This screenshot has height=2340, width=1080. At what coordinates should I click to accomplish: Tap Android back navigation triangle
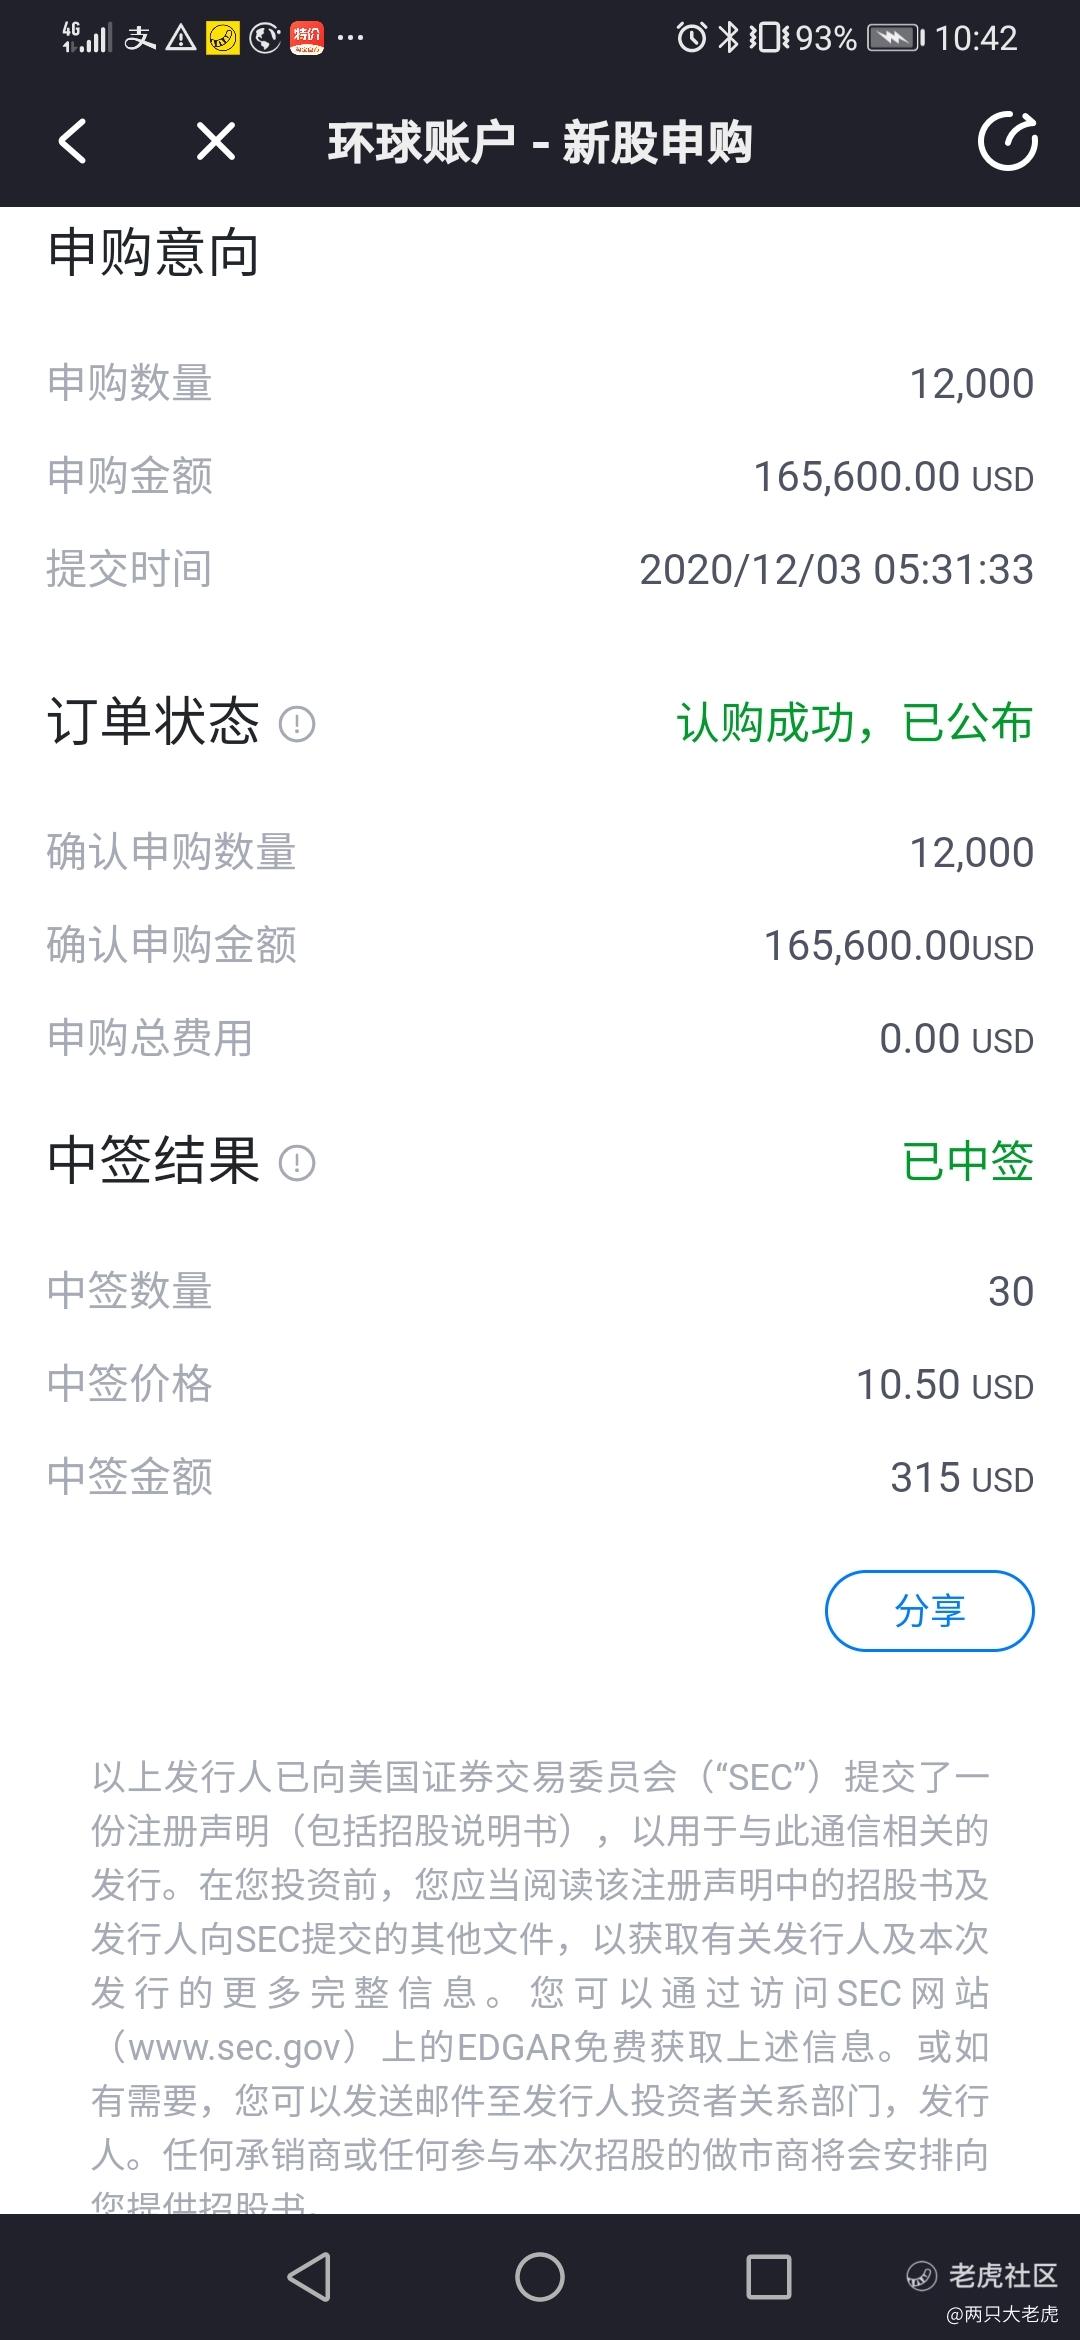coord(309,2276)
